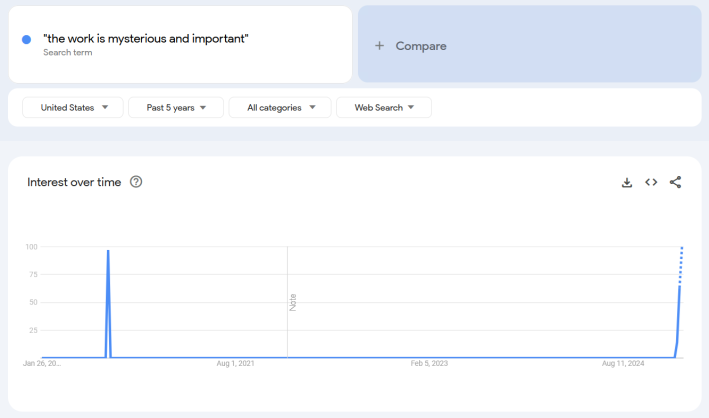Click the Interest over time heading
709x418 pixels.
point(74,182)
